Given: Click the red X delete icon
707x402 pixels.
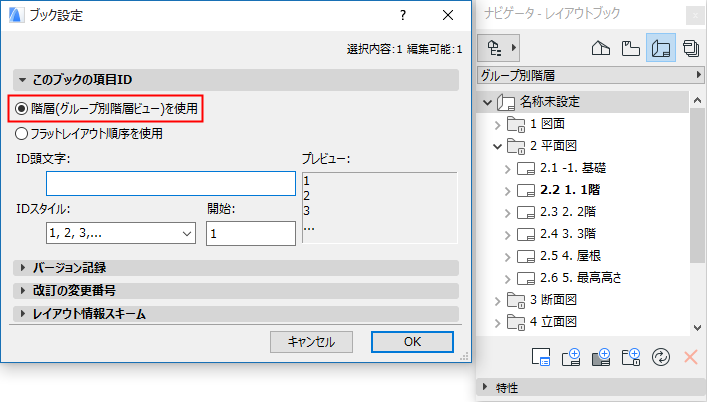Looking at the screenshot, I should pos(690,357).
